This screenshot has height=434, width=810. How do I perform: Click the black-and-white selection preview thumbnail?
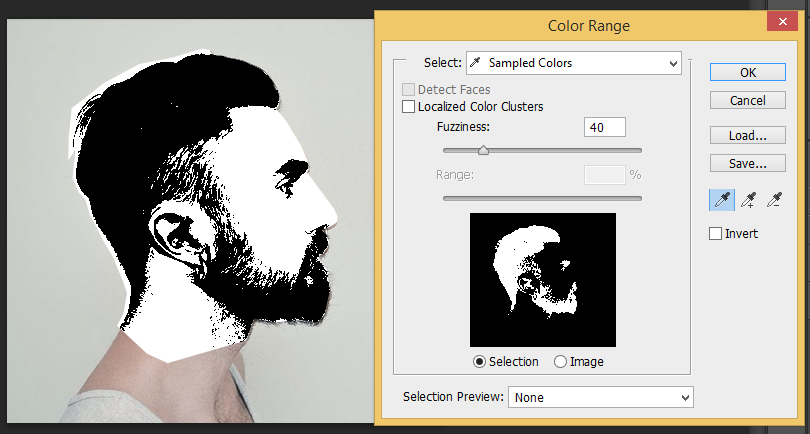[x=543, y=280]
